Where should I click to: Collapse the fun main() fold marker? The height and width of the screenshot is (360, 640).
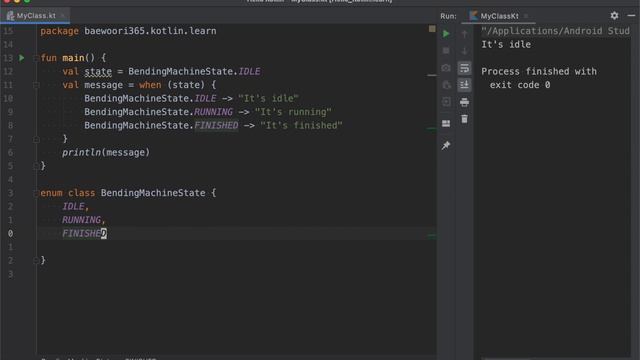tap(36, 58)
